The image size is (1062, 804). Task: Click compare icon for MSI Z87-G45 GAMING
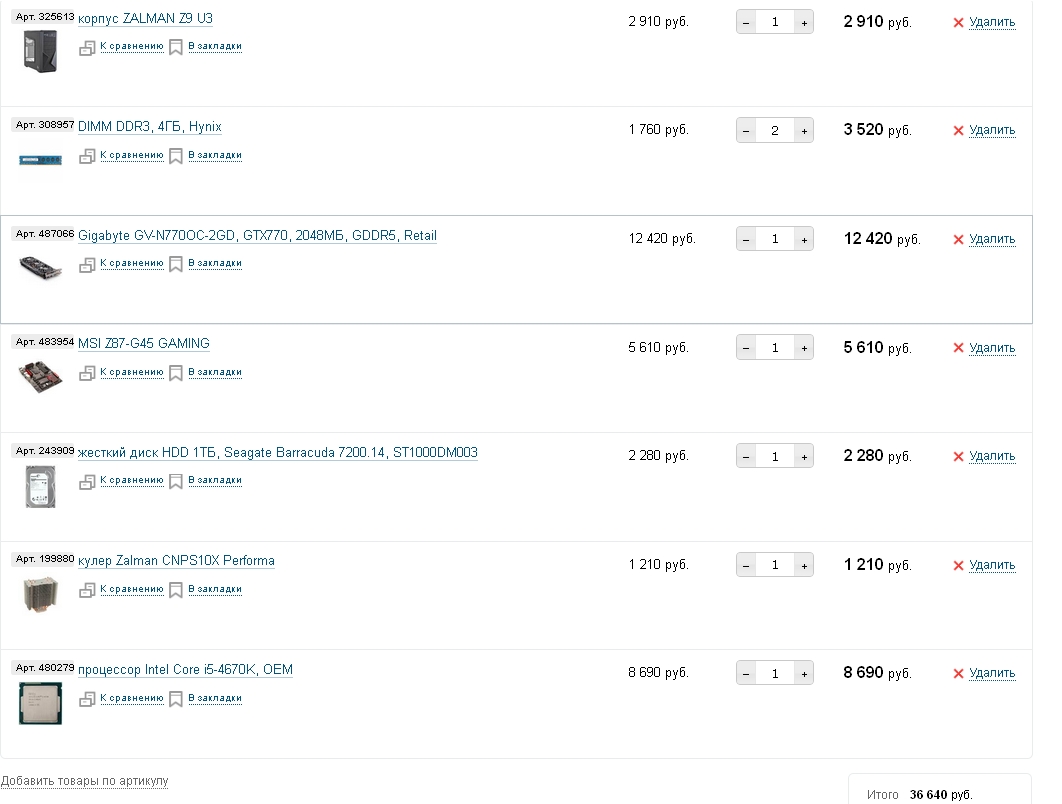coord(88,372)
